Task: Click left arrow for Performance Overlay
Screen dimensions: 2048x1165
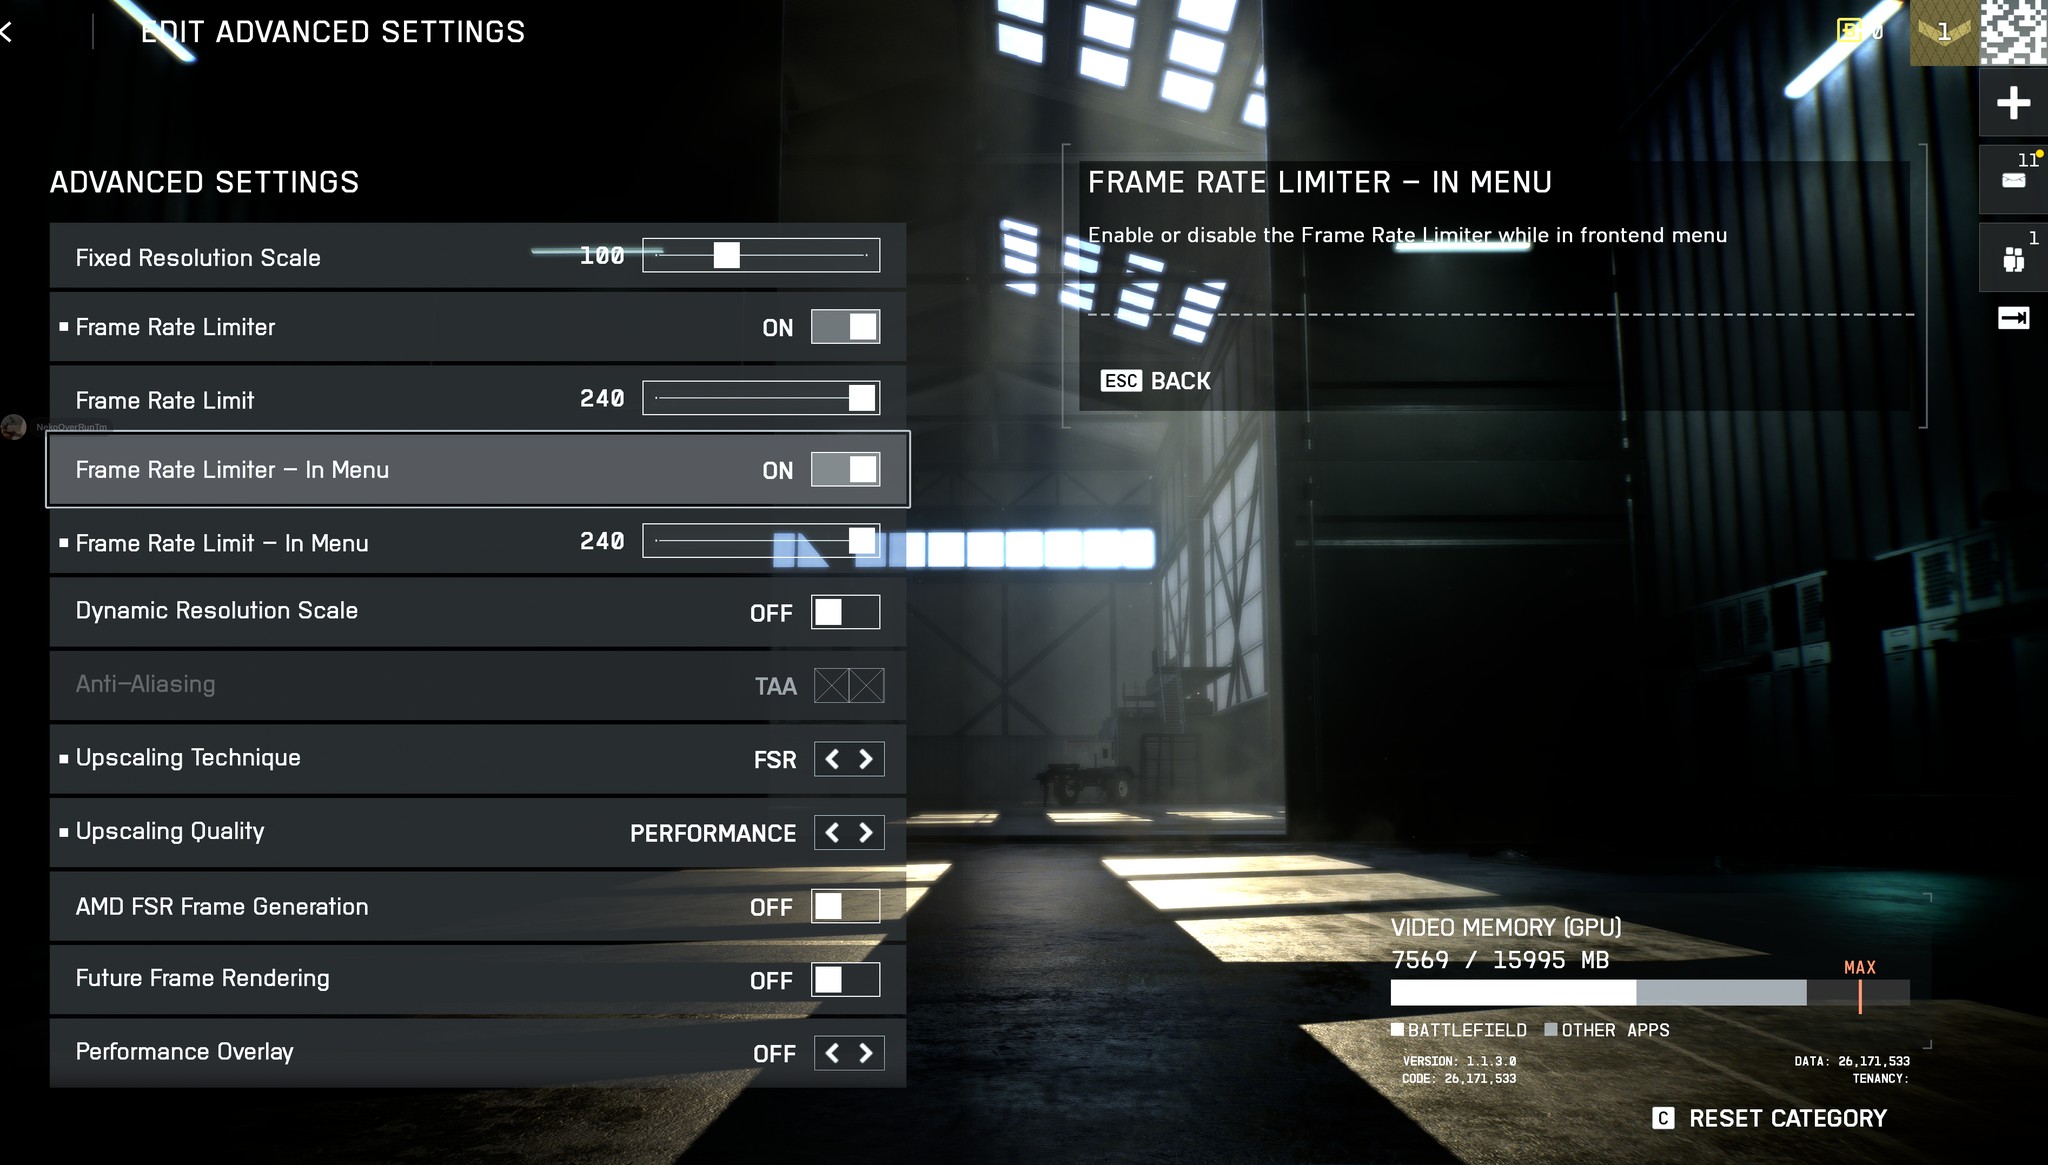Action: click(x=832, y=1053)
